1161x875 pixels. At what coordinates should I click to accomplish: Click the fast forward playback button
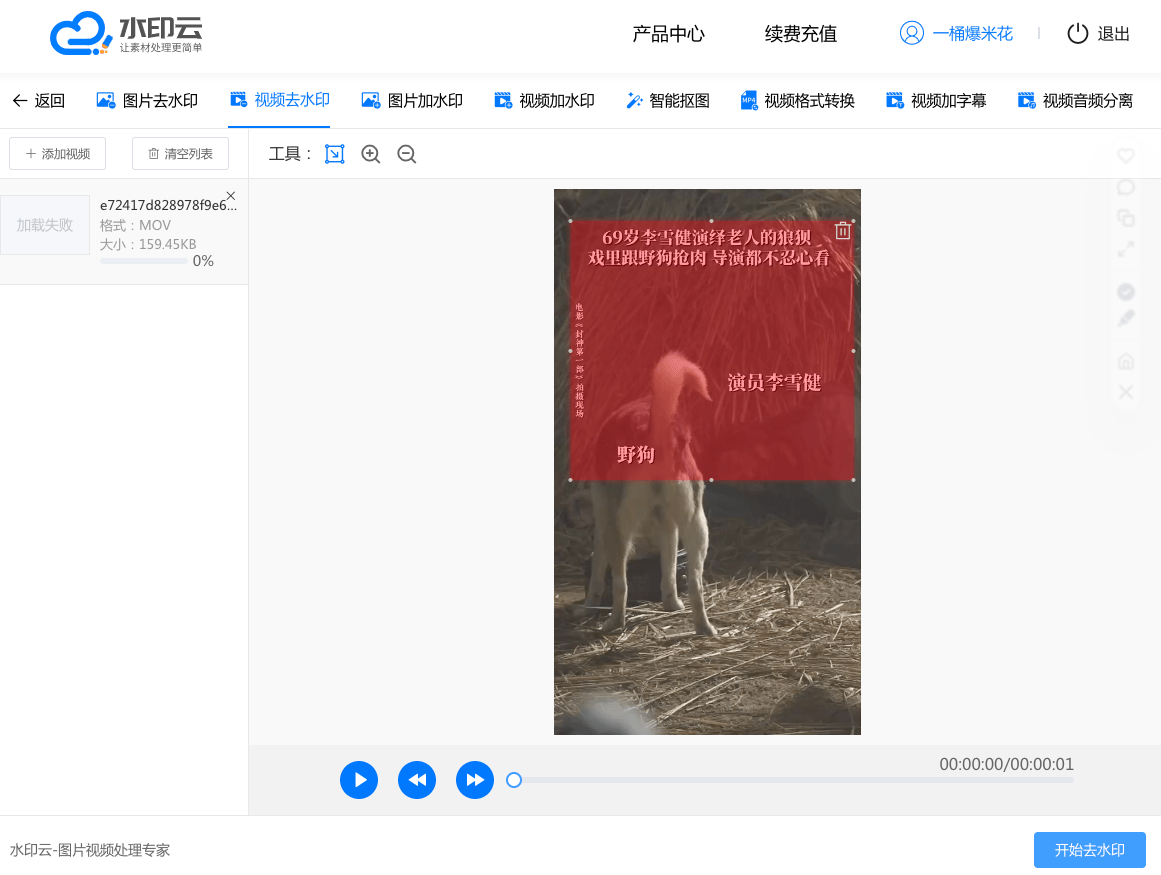[475, 780]
